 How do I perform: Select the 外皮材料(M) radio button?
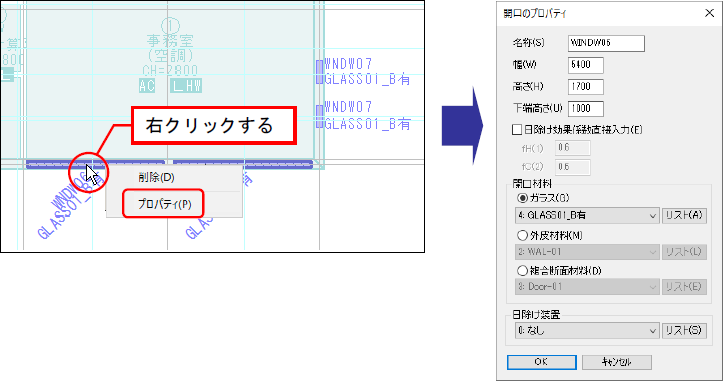[522, 236]
